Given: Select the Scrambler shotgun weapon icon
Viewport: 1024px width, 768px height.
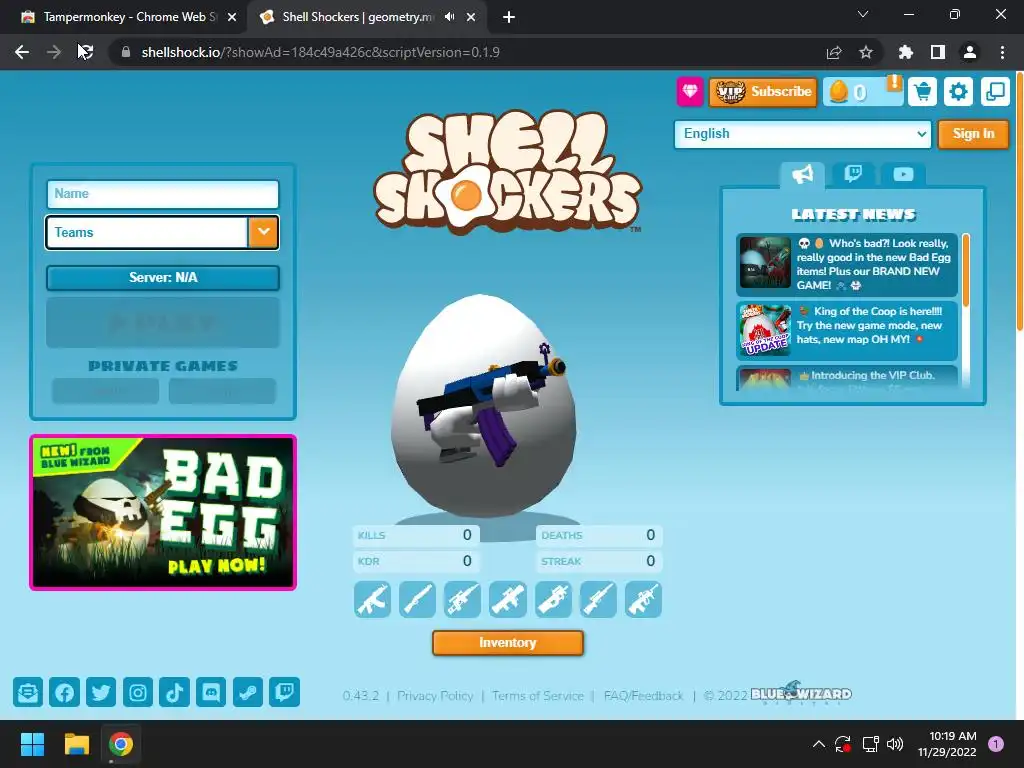Looking at the screenshot, I should [417, 600].
